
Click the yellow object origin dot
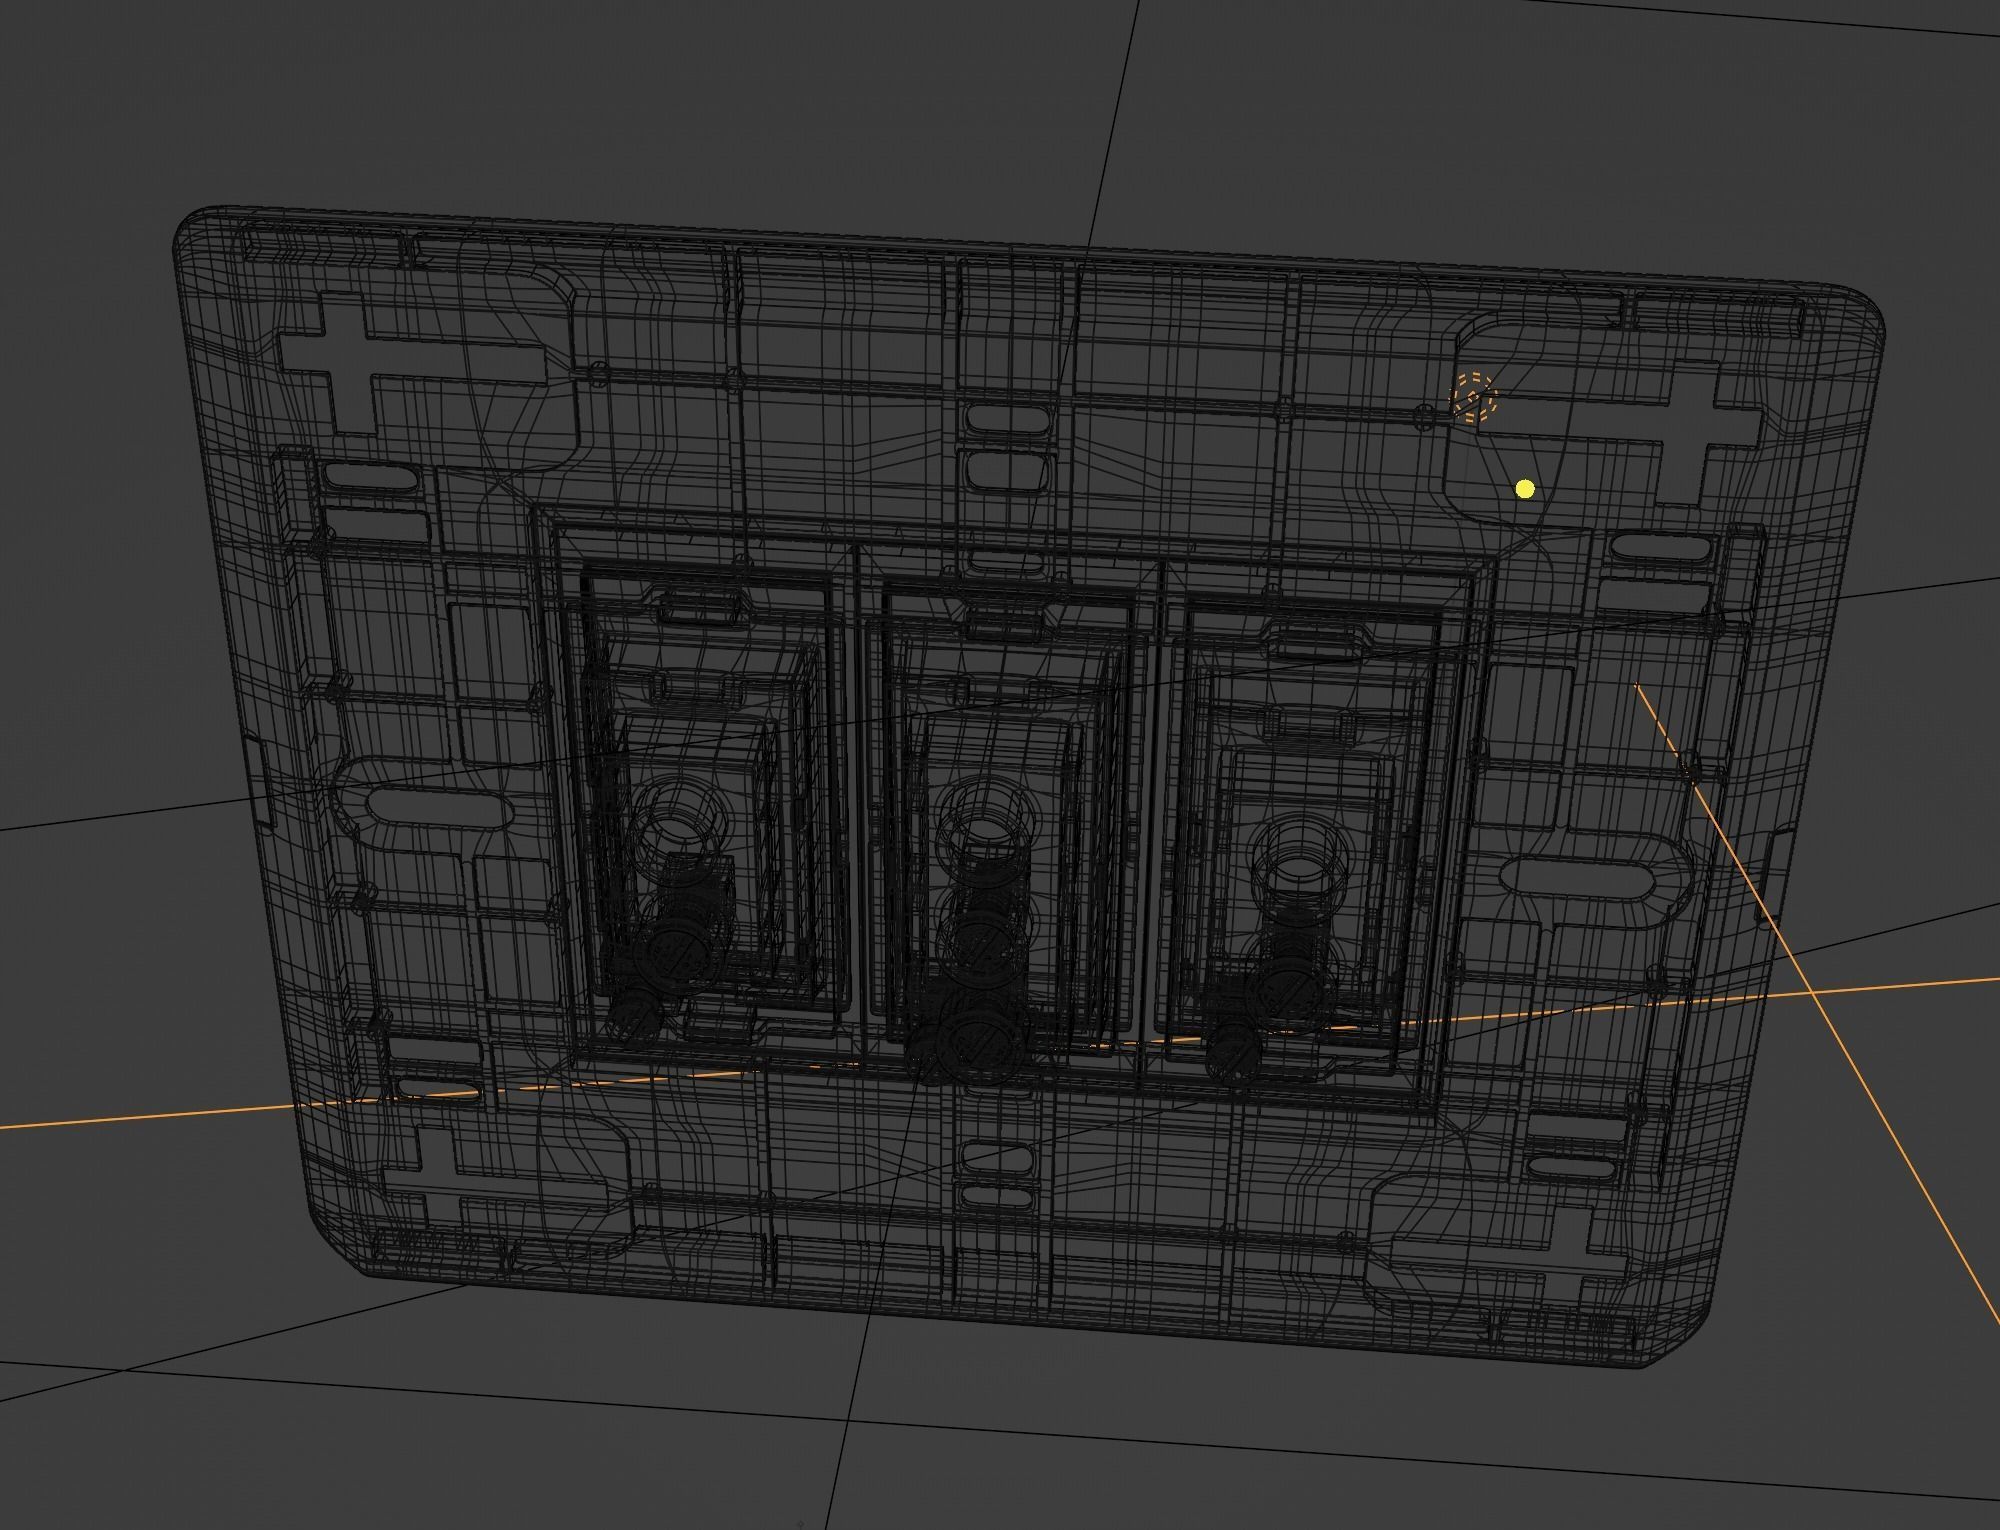click(x=1525, y=489)
